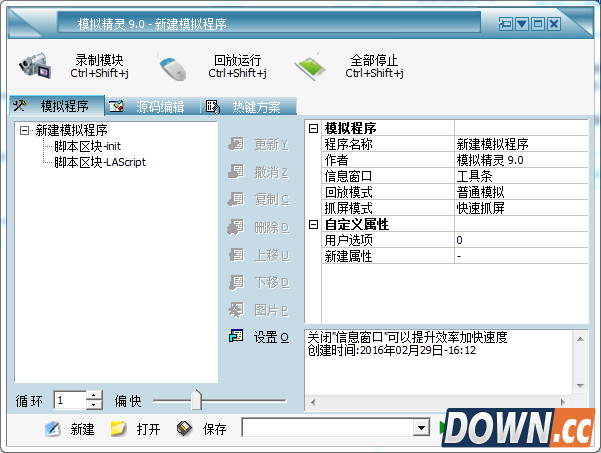Image resolution: width=601 pixels, height=453 pixels.
Task: Click the 抓屏模式 property label
Action: coord(348,208)
